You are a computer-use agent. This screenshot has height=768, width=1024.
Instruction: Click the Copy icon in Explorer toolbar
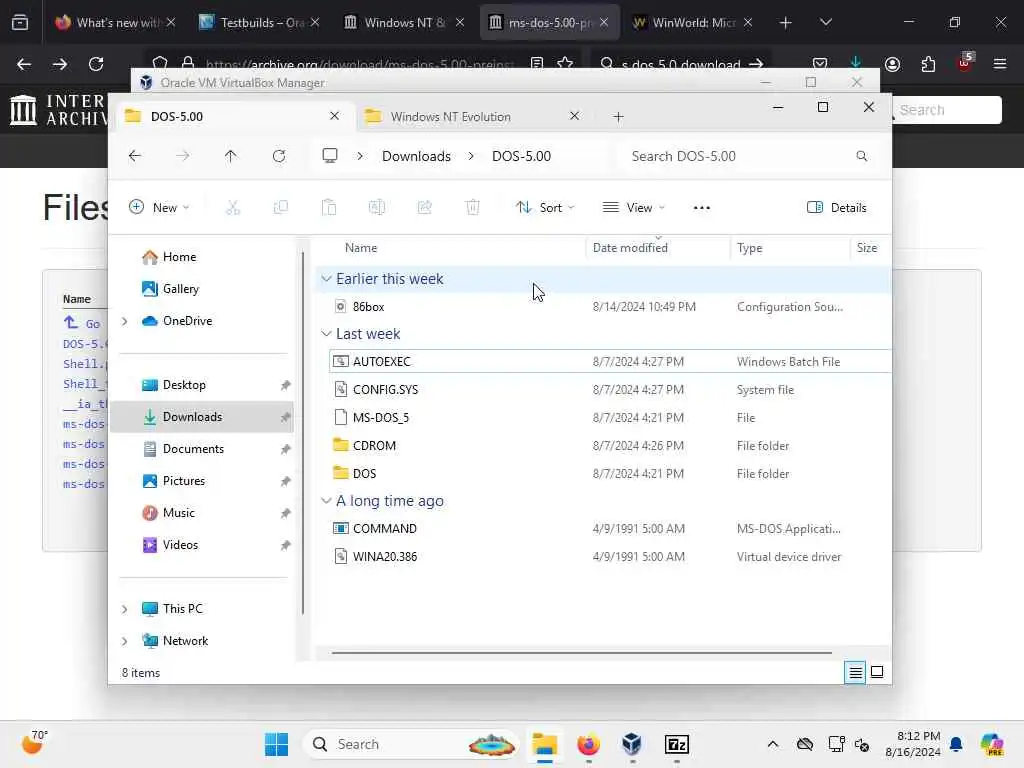click(281, 208)
